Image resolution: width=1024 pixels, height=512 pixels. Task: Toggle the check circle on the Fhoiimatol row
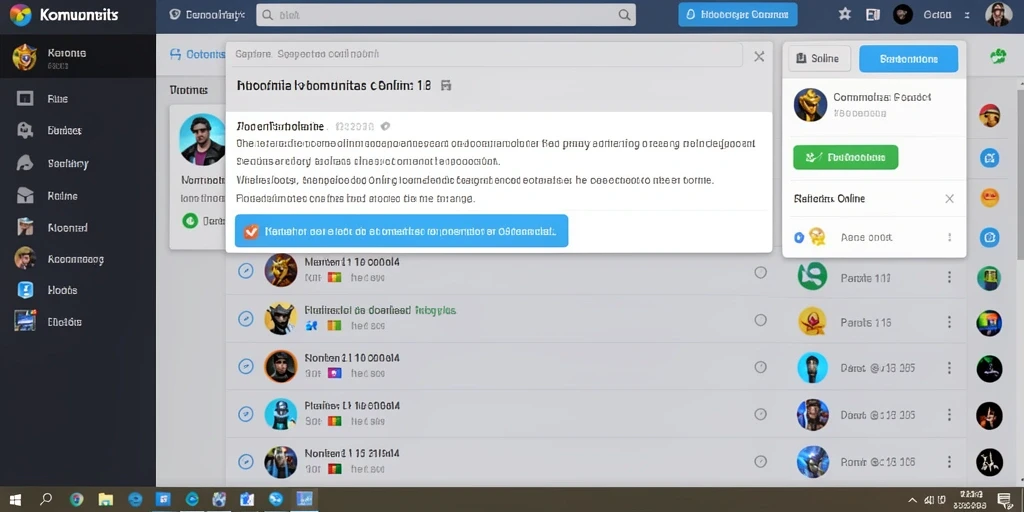coord(246,318)
